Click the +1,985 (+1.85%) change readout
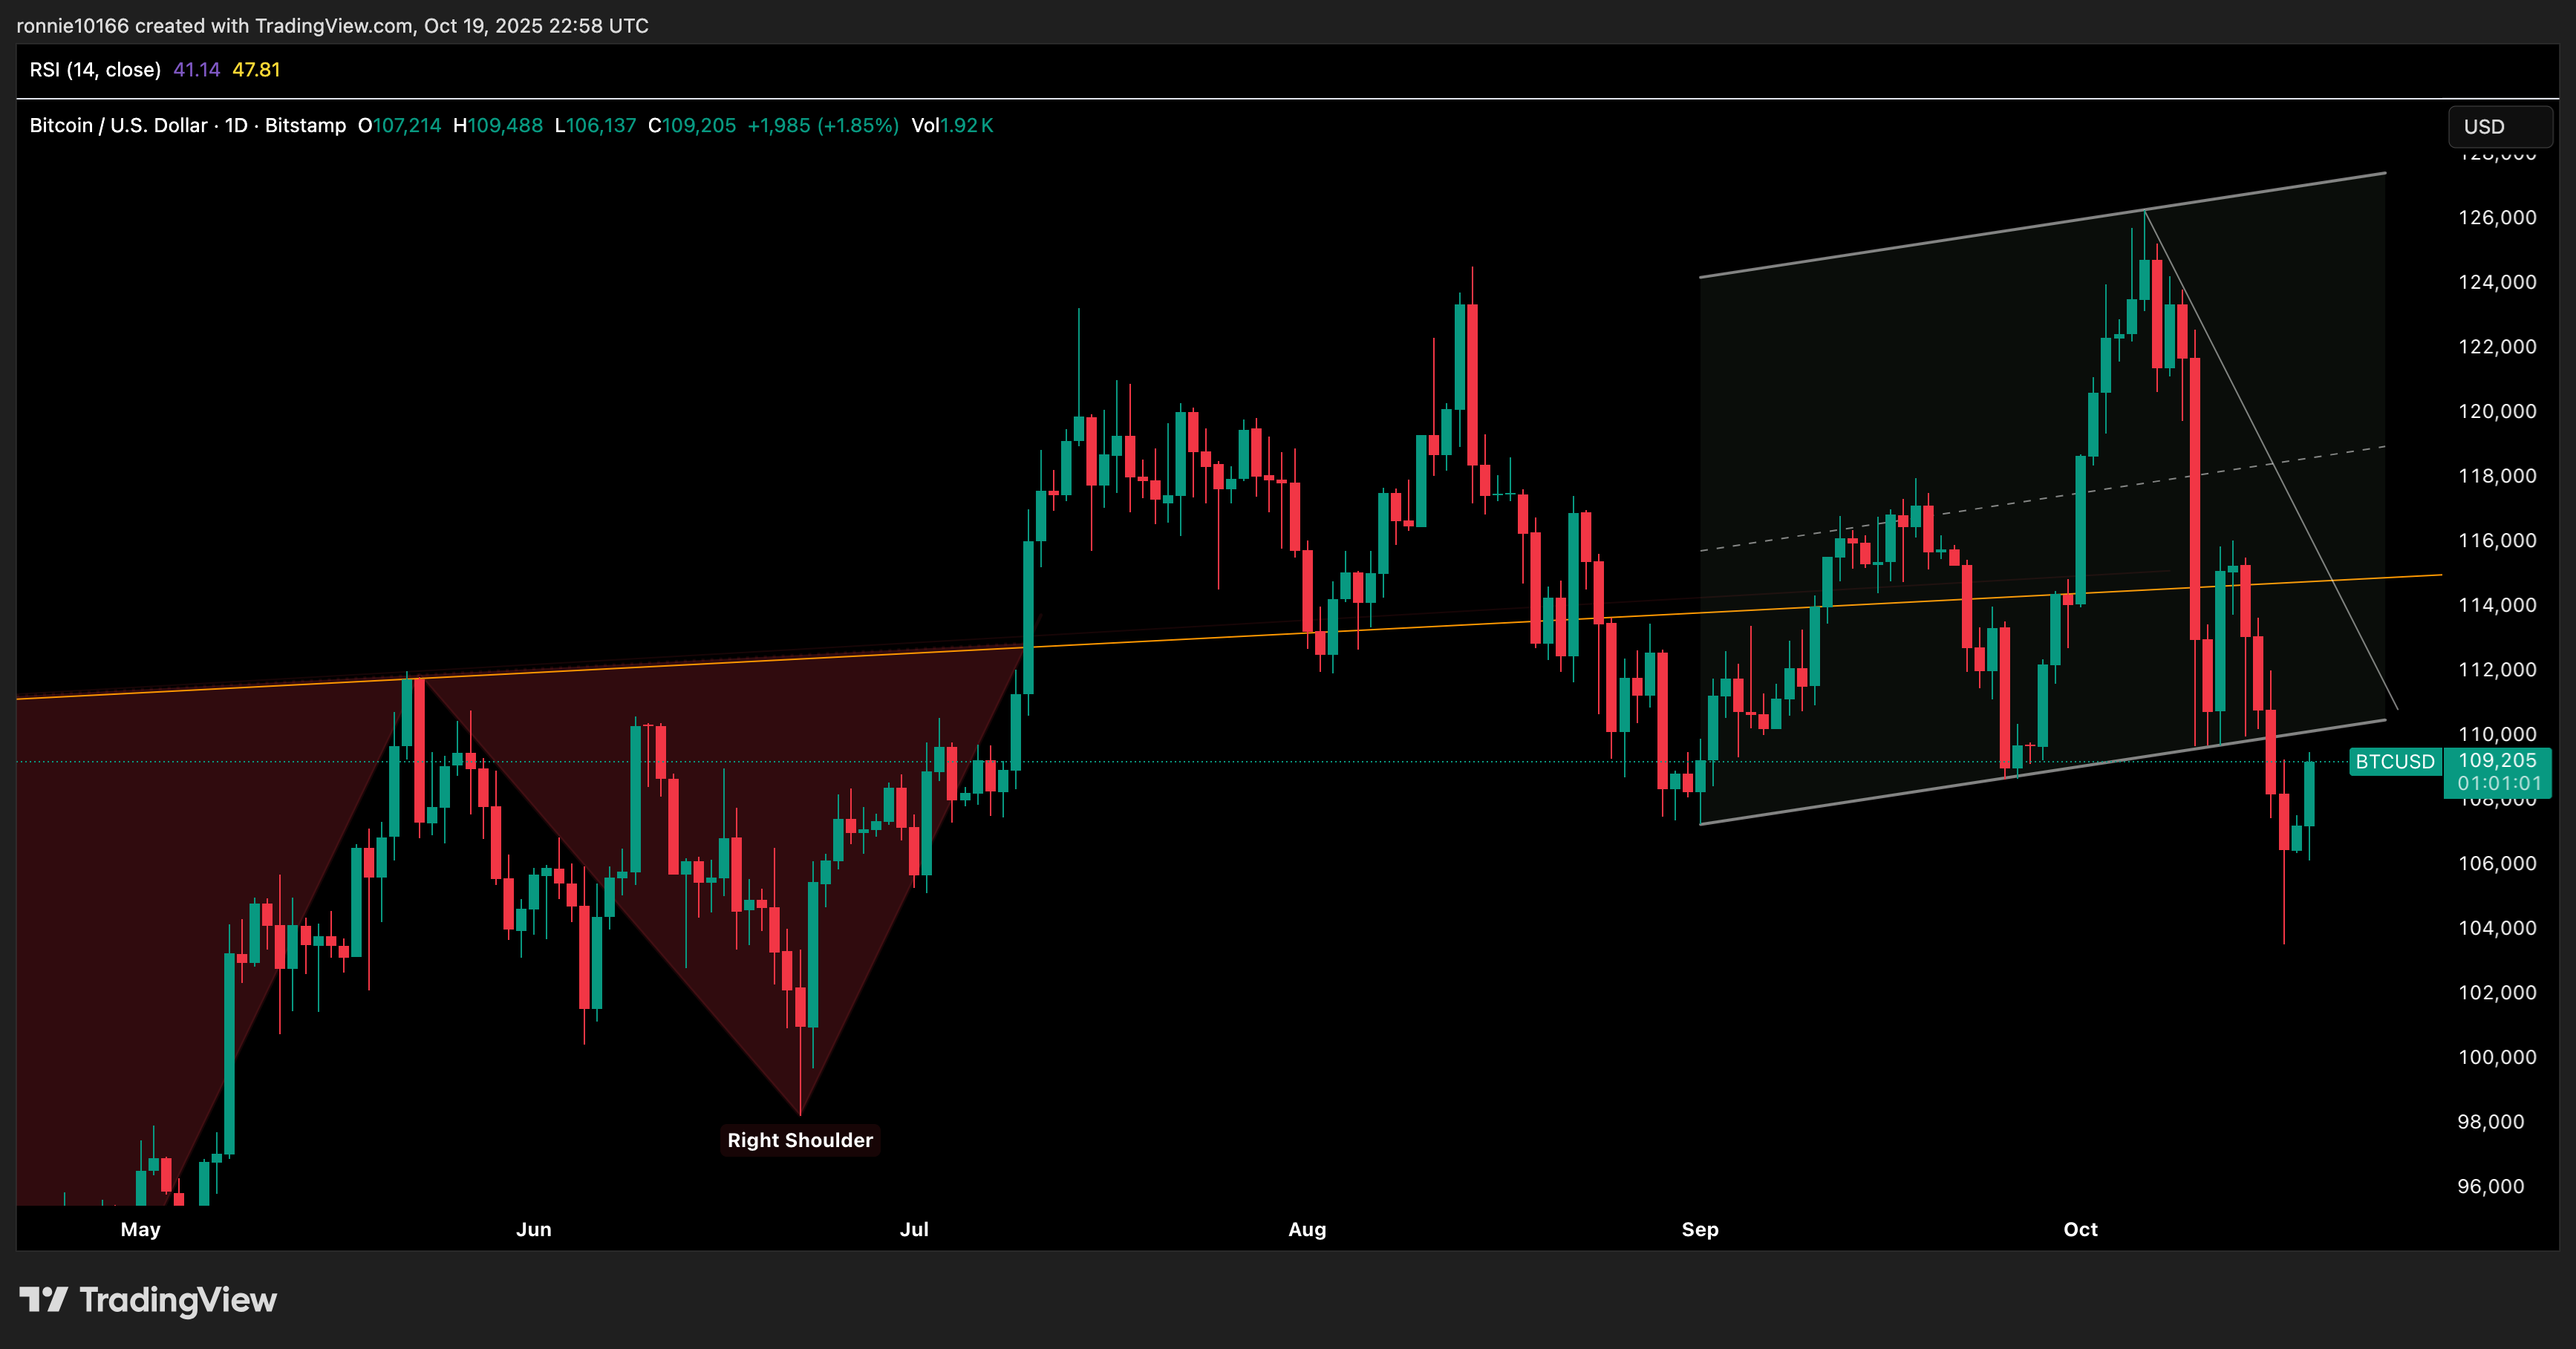 pyautogui.click(x=823, y=126)
